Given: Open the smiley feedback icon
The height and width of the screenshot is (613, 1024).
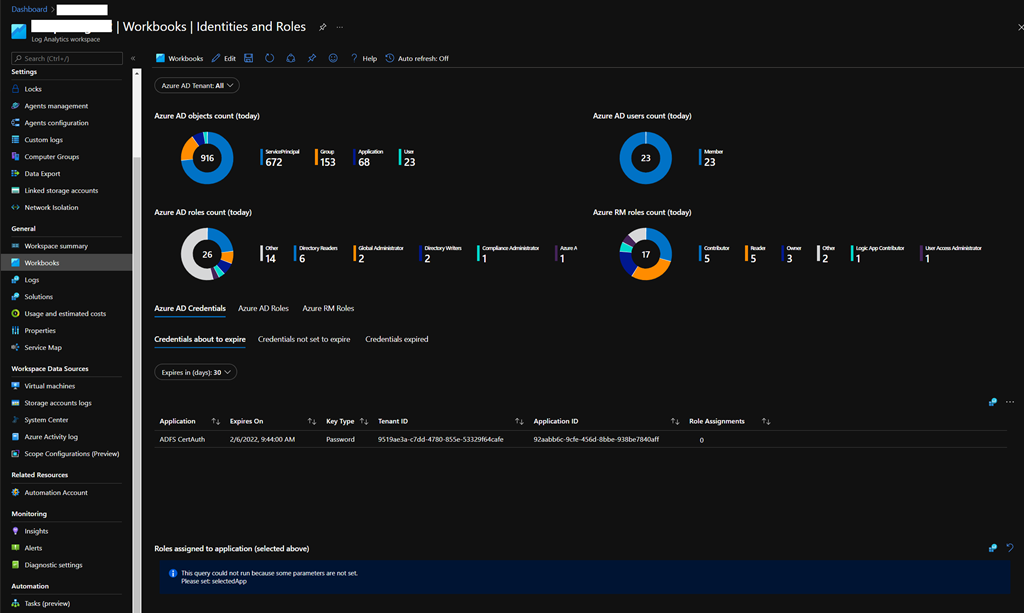Looking at the screenshot, I should coord(333,59).
